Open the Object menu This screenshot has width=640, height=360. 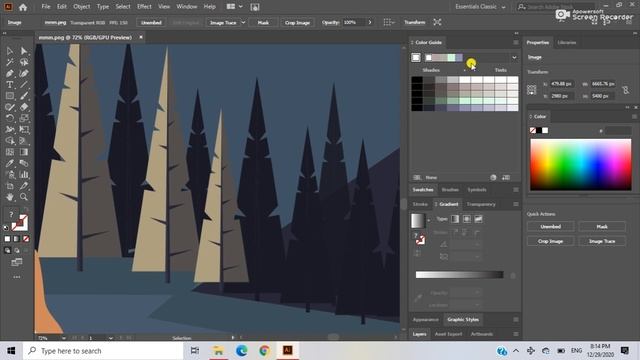click(82, 7)
